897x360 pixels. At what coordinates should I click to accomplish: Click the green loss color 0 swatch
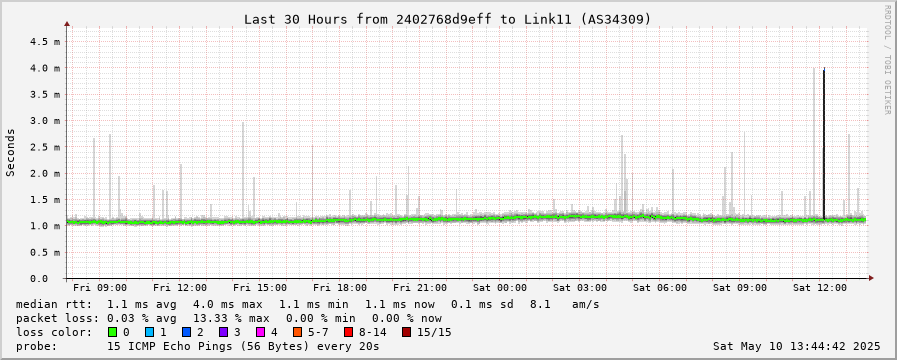(112, 332)
